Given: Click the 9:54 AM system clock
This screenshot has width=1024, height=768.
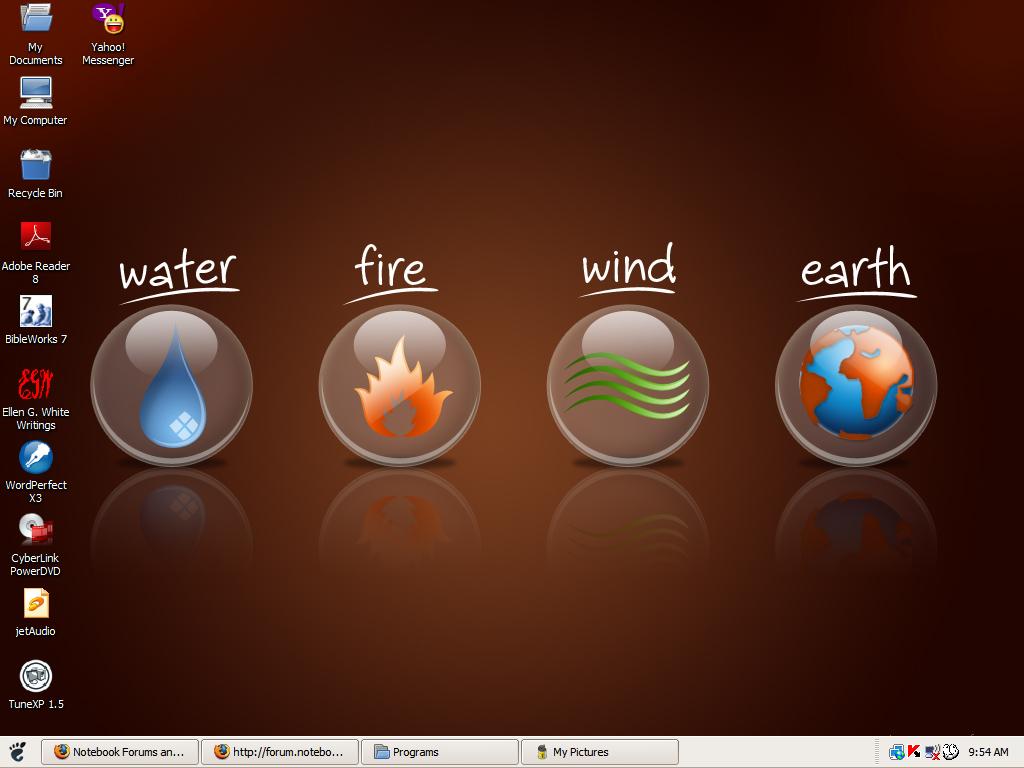Looking at the screenshot, I should (x=988, y=752).
